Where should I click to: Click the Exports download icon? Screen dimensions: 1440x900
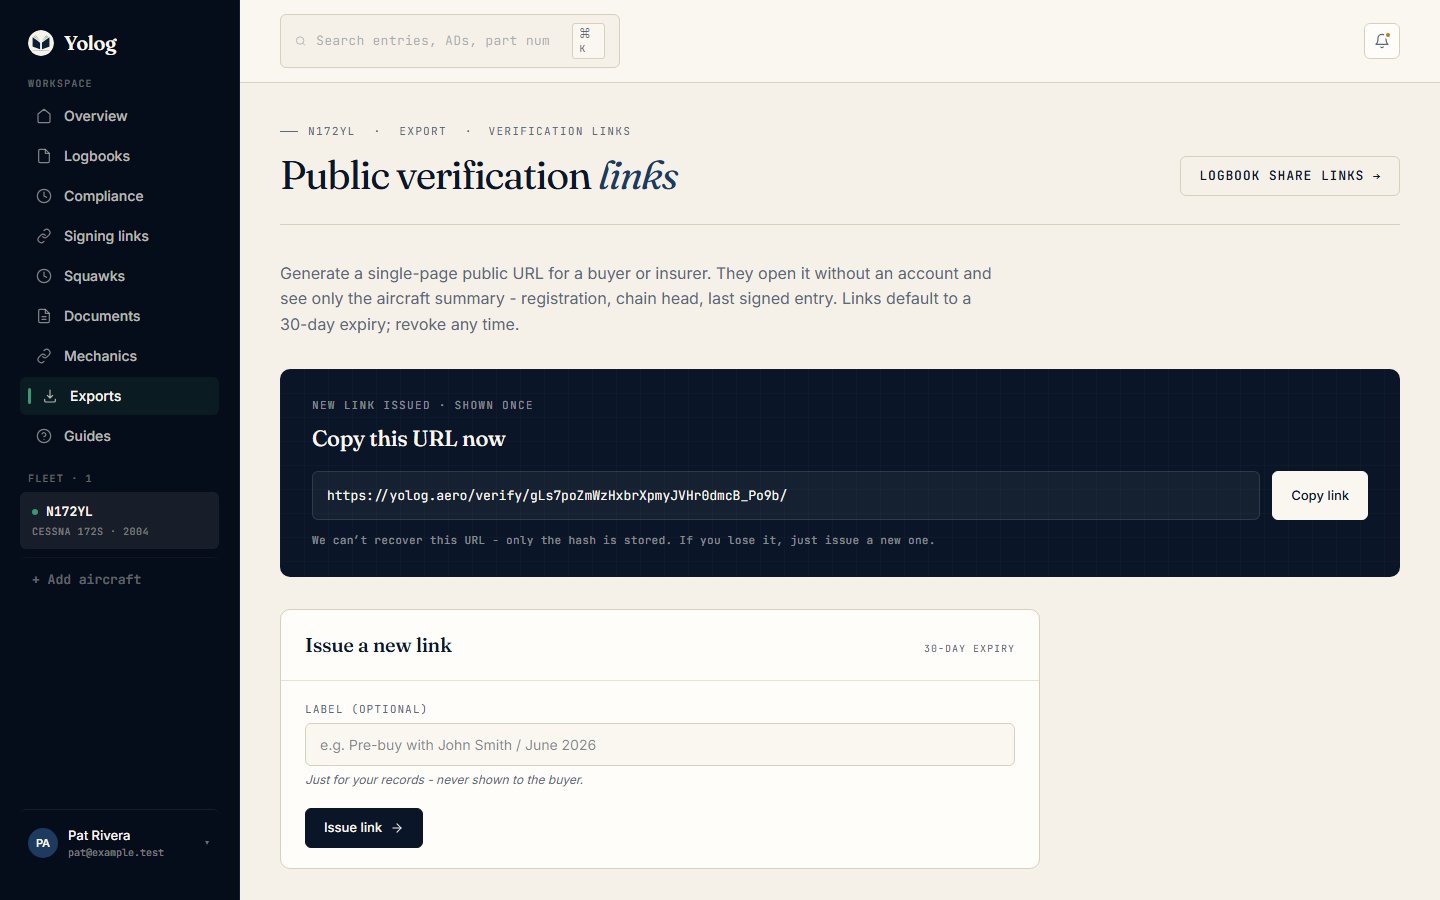click(50, 396)
